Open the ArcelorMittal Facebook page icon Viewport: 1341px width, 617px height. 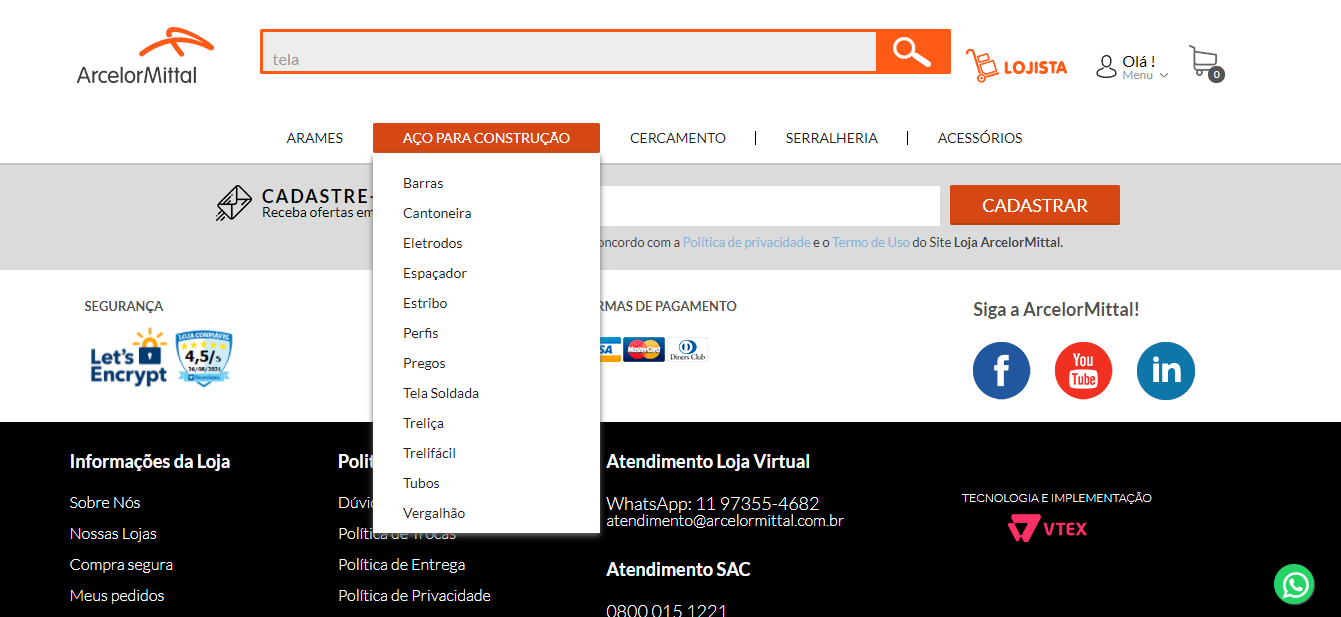(x=1001, y=370)
